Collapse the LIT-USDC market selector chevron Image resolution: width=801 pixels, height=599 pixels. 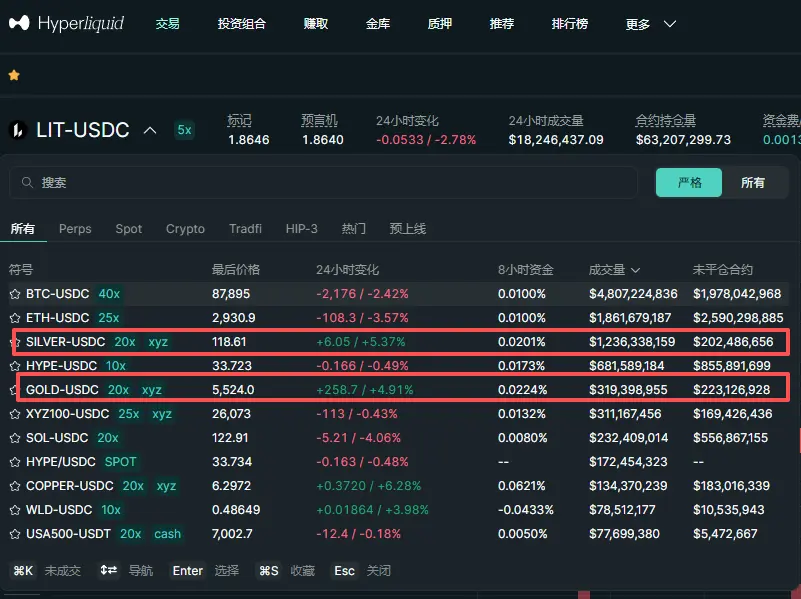tap(150, 130)
